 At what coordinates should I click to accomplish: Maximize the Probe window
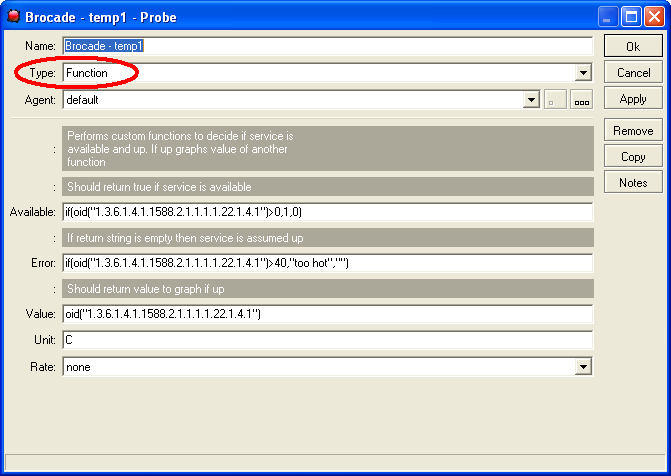tap(631, 17)
